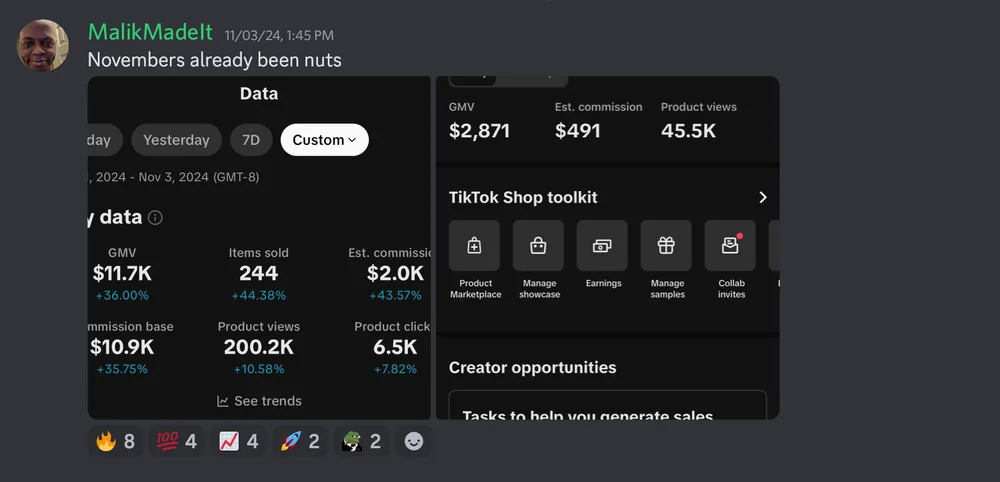Open the add reaction smiley picker
This screenshot has height=482, width=1000.
(x=413, y=441)
